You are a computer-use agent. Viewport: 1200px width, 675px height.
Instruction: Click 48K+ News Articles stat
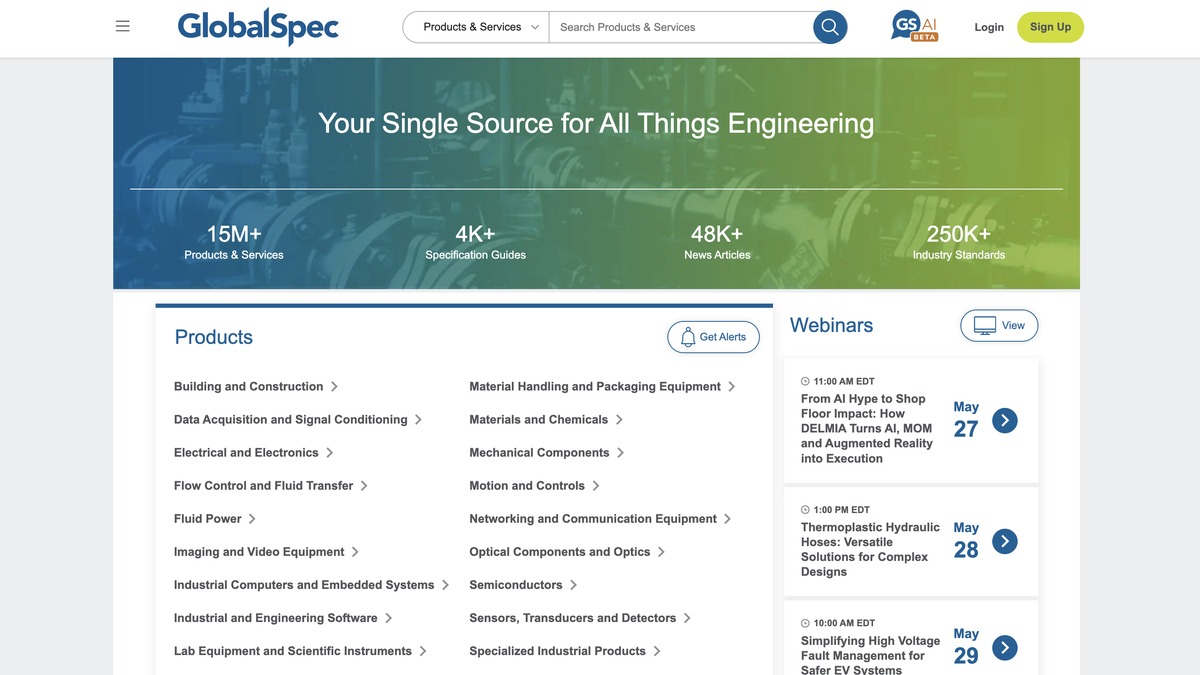pyautogui.click(x=717, y=242)
